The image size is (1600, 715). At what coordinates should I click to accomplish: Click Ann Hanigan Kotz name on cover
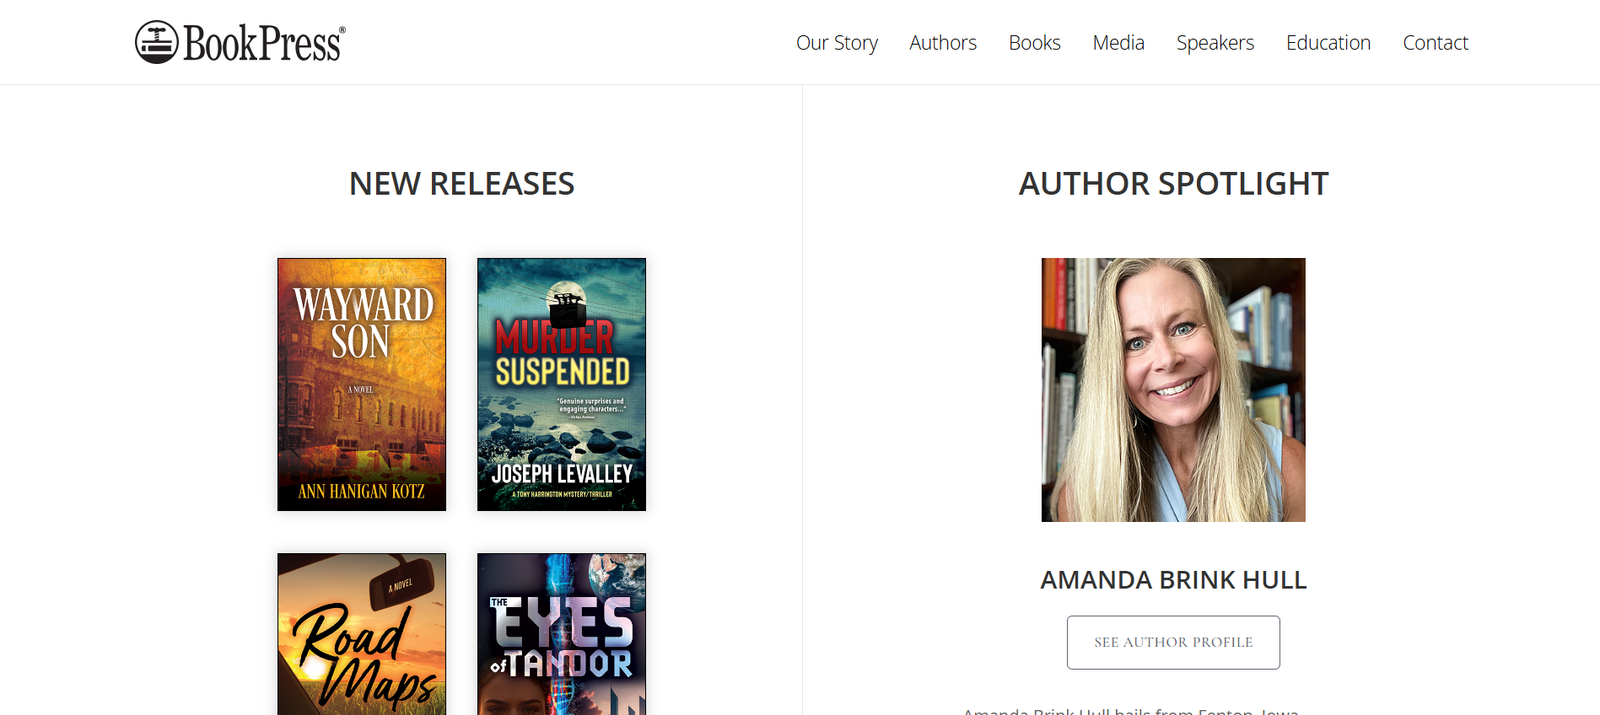[362, 491]
